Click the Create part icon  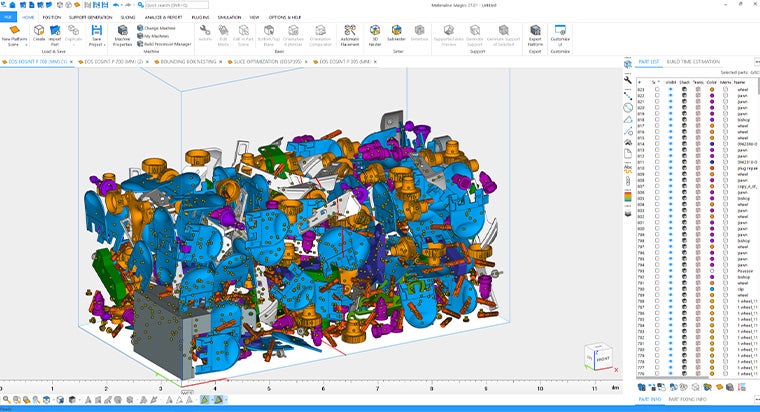[x=39, y=30]
